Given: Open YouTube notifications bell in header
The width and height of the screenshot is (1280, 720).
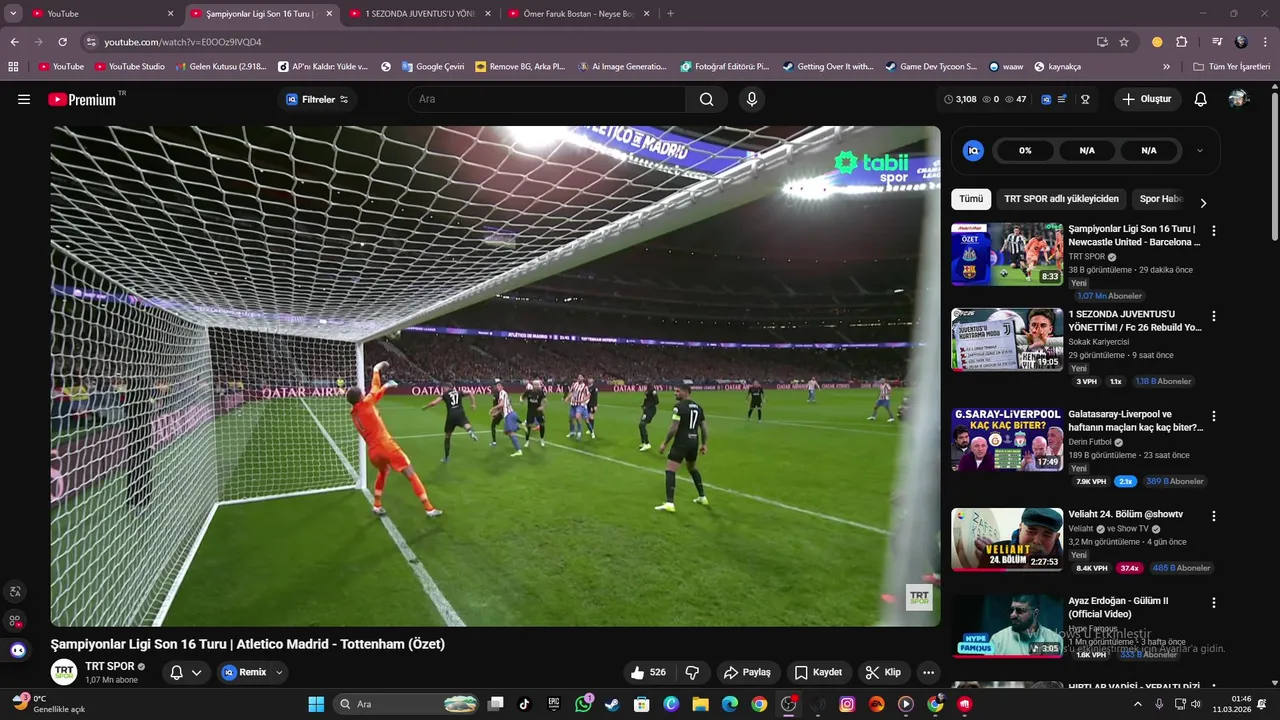Looking at the screenshot, I should point(1201,99).
